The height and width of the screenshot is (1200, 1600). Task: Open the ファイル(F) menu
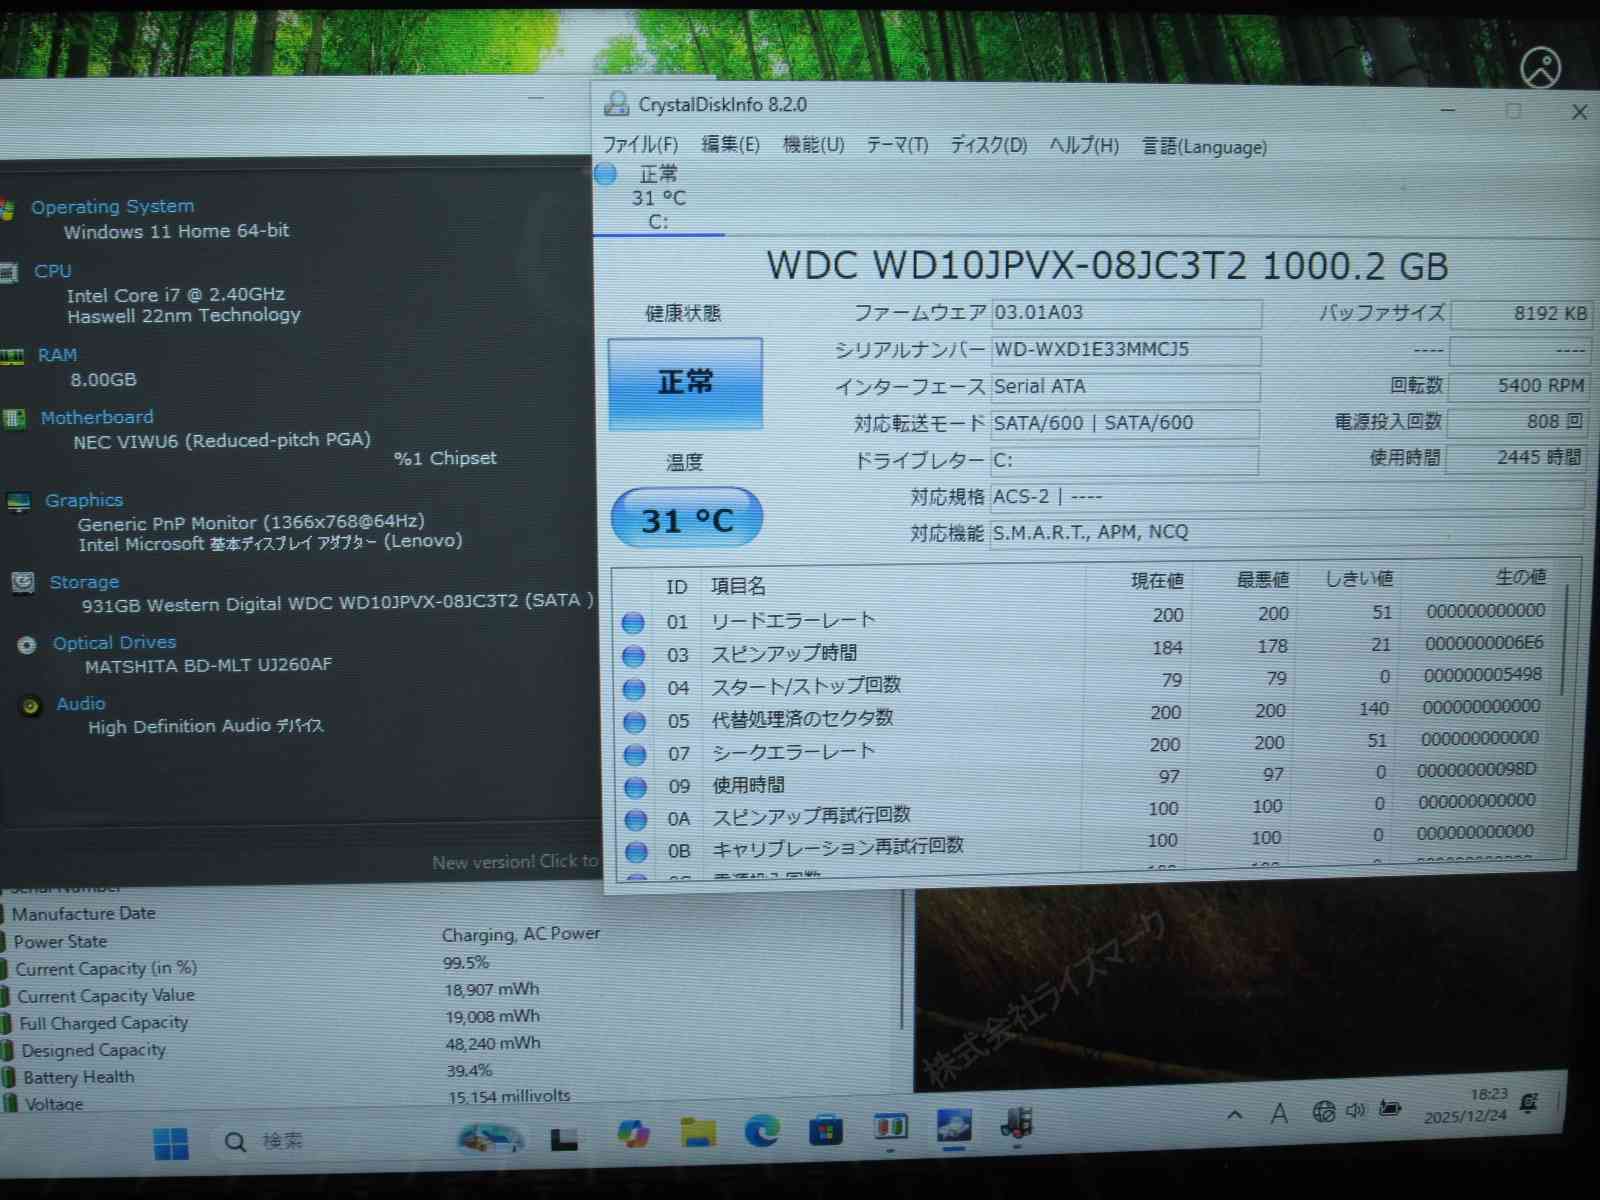[x=640, y=145]
